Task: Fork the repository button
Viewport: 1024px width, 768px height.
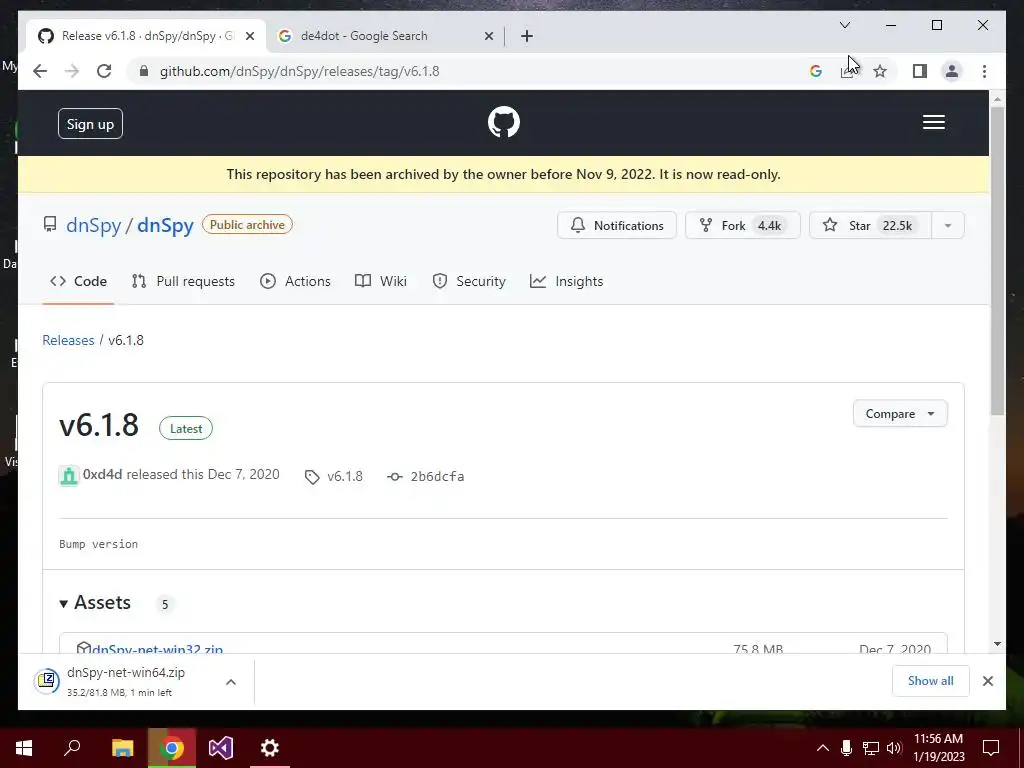Action: (742, 225)
